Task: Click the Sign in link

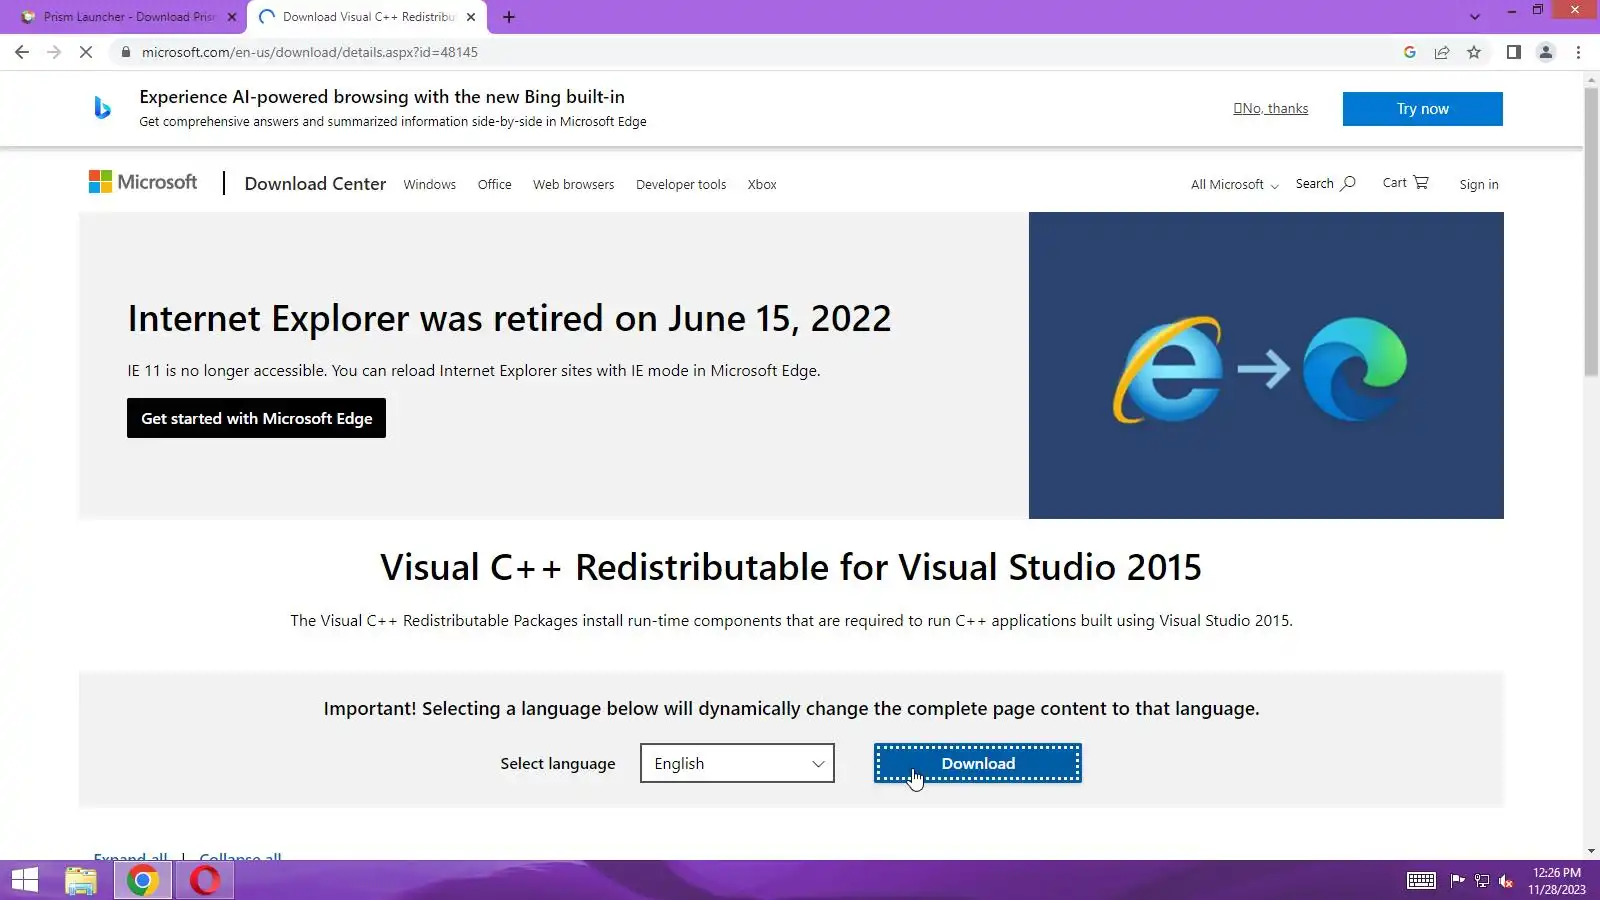Action: point(1479,185)
